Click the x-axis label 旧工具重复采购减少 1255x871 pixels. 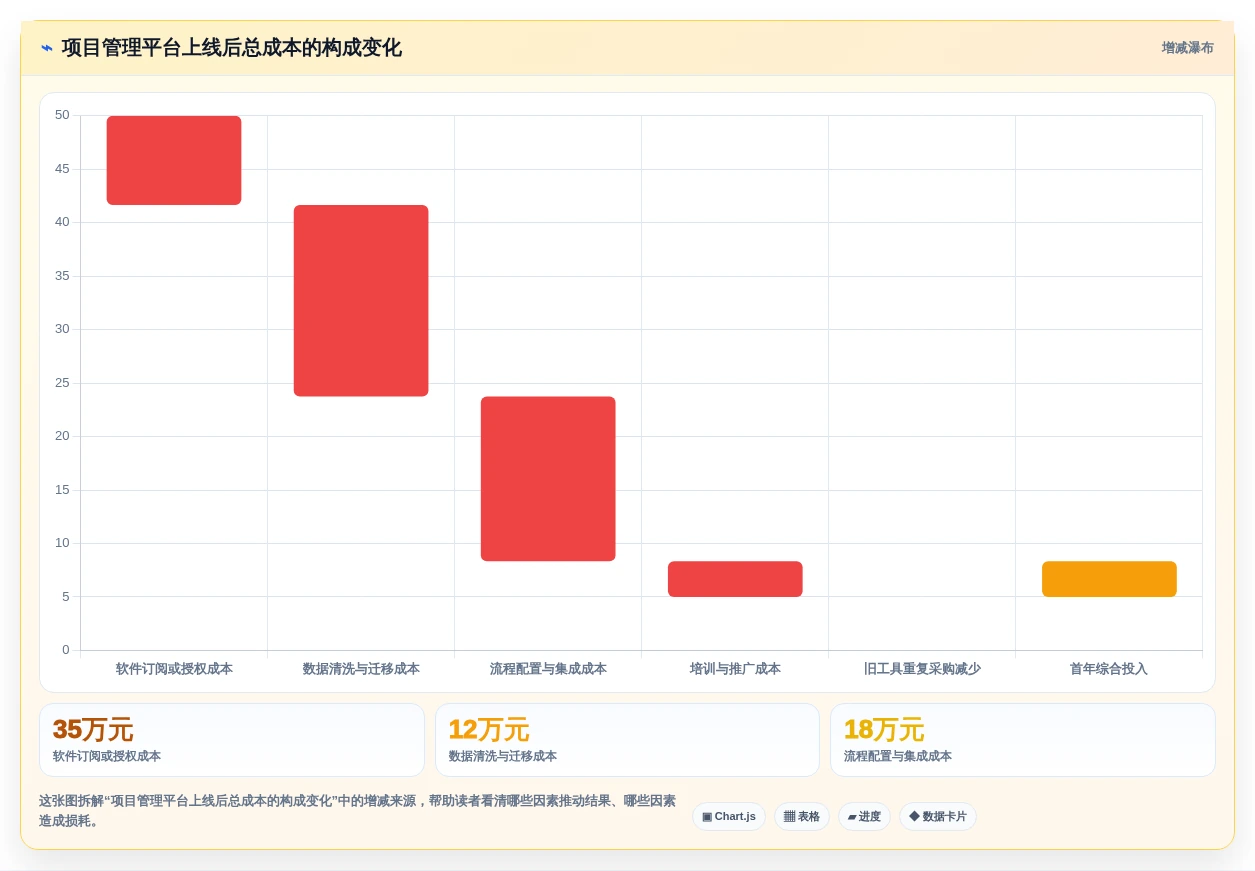[x=922, y=669]
